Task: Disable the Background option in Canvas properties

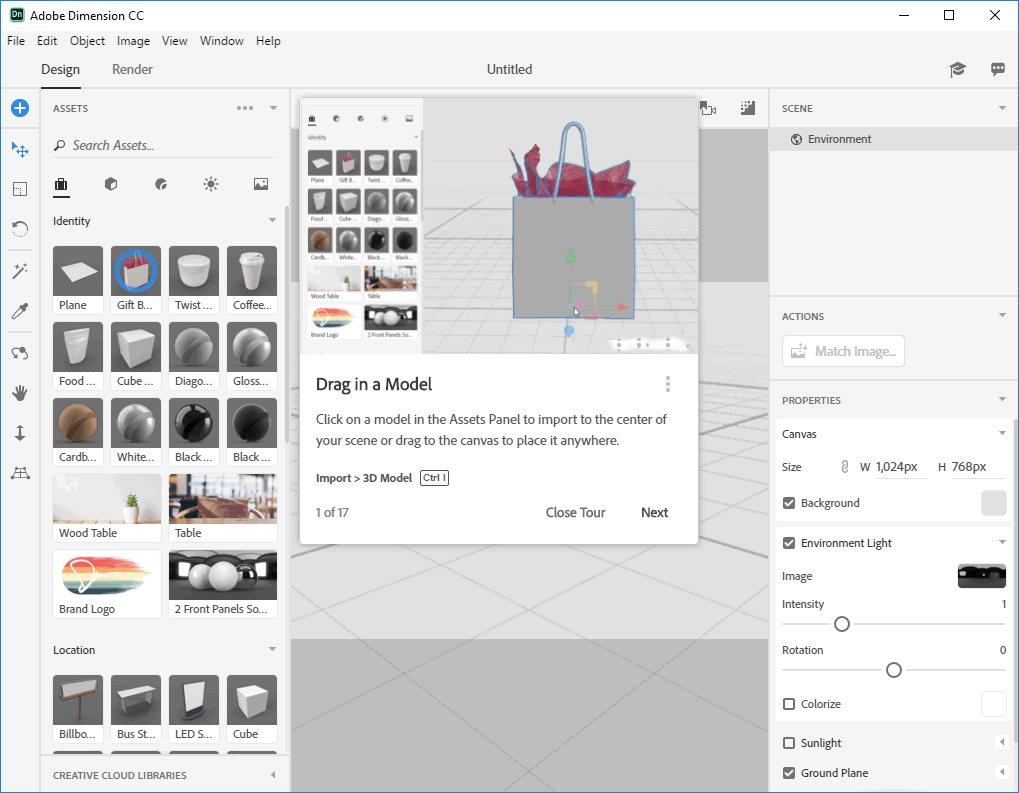Action: (x=789, y=503)
